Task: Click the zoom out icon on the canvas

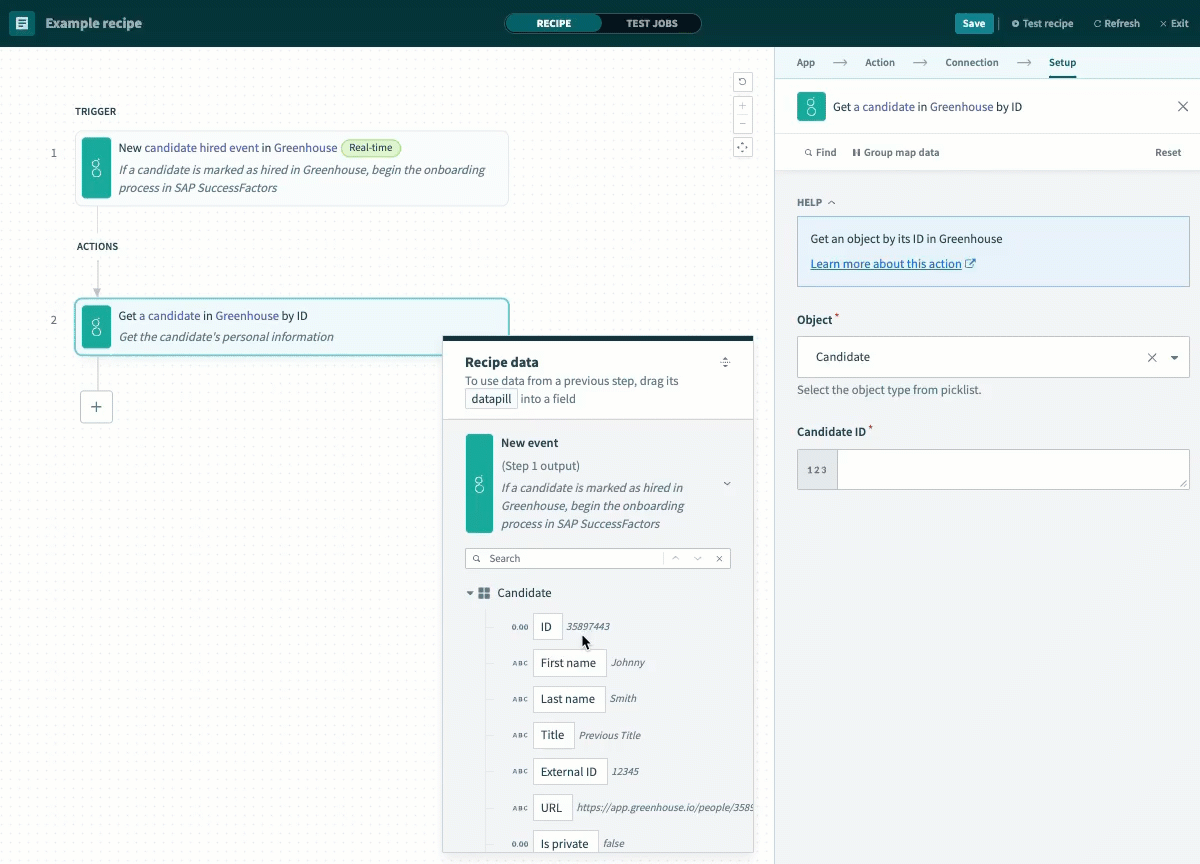Action: tap(742, 123)
